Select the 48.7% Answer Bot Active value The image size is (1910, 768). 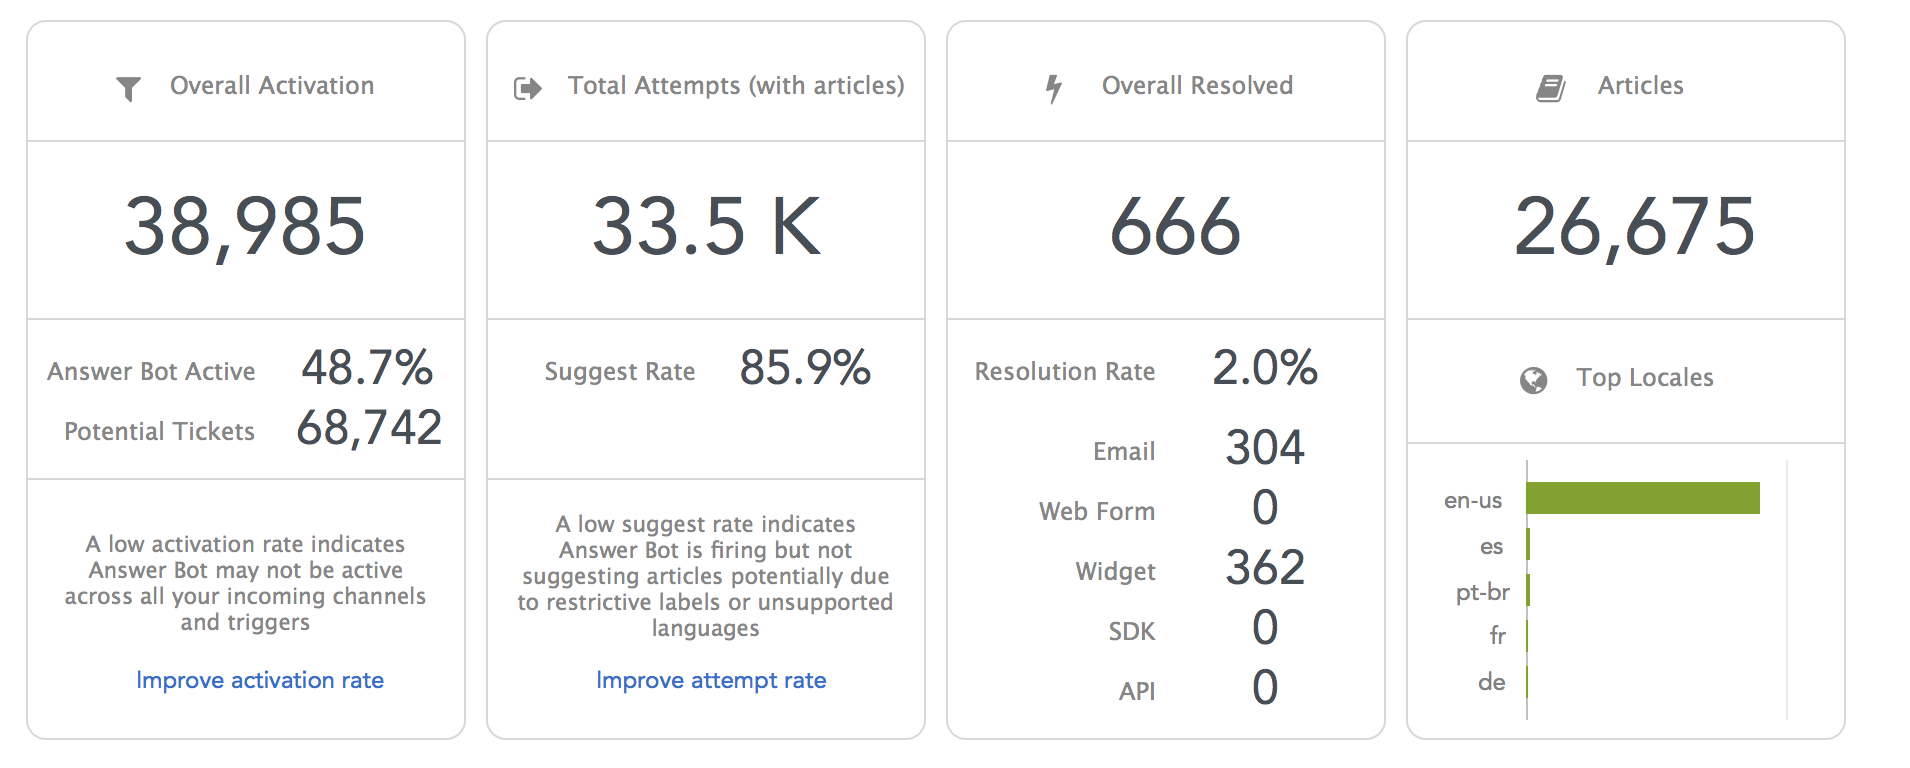367,368
